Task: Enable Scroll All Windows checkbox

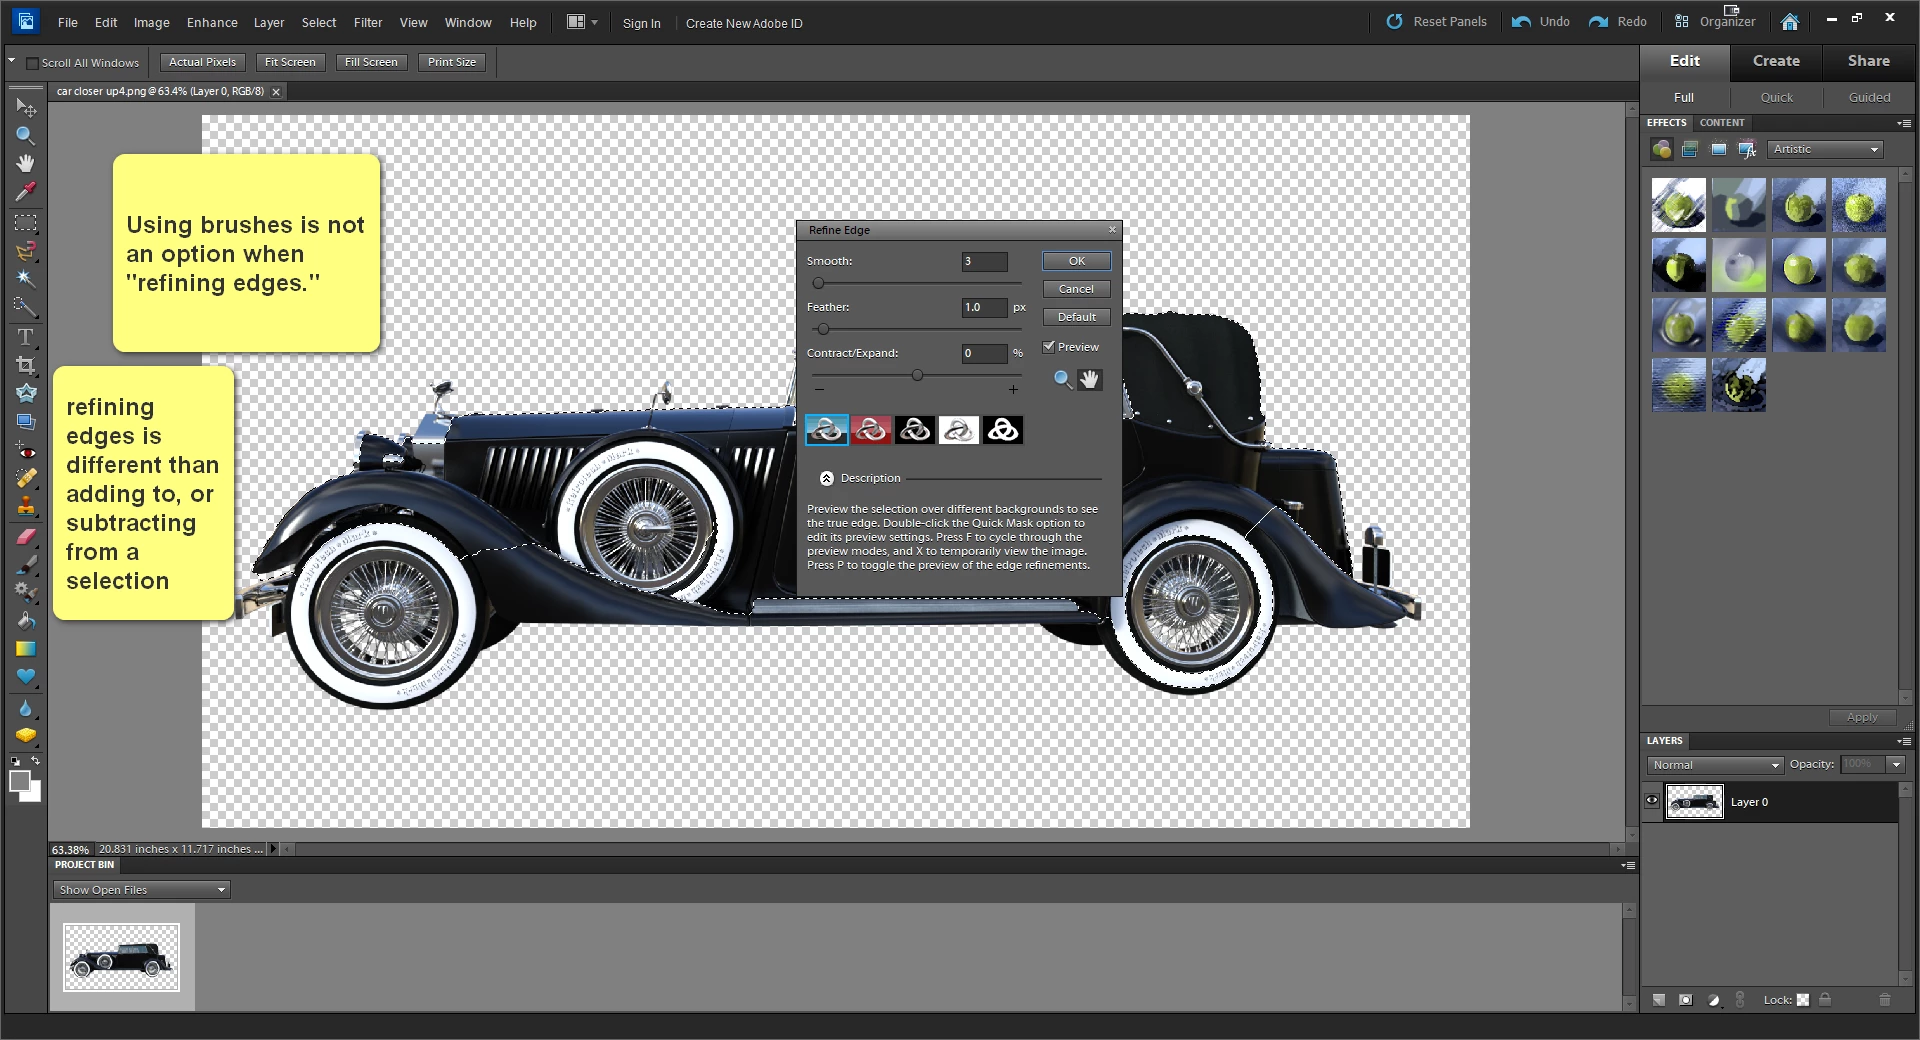Action: coord(33,63)
